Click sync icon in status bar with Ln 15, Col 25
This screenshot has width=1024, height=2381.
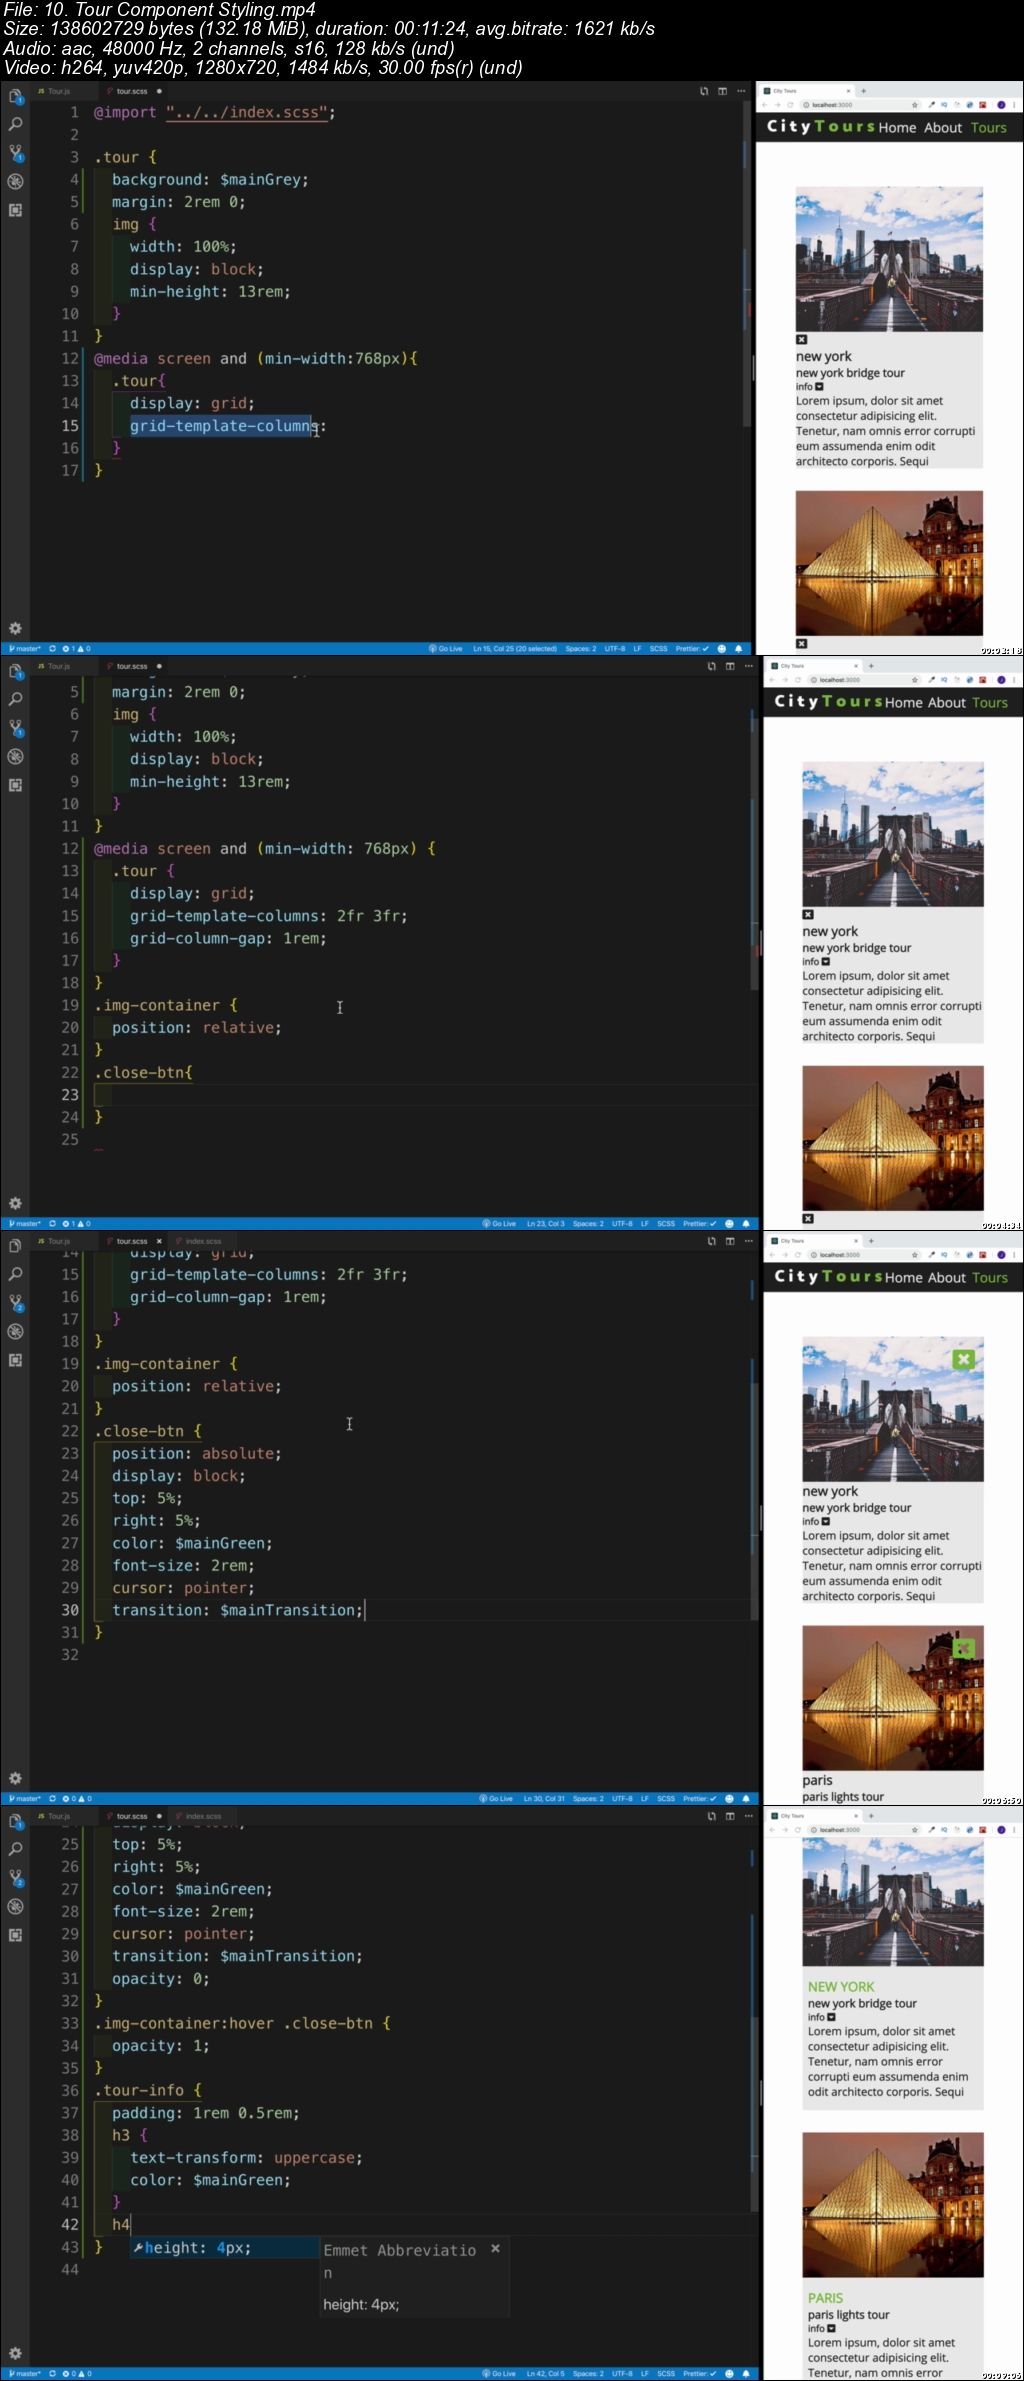tap(52, 648)
